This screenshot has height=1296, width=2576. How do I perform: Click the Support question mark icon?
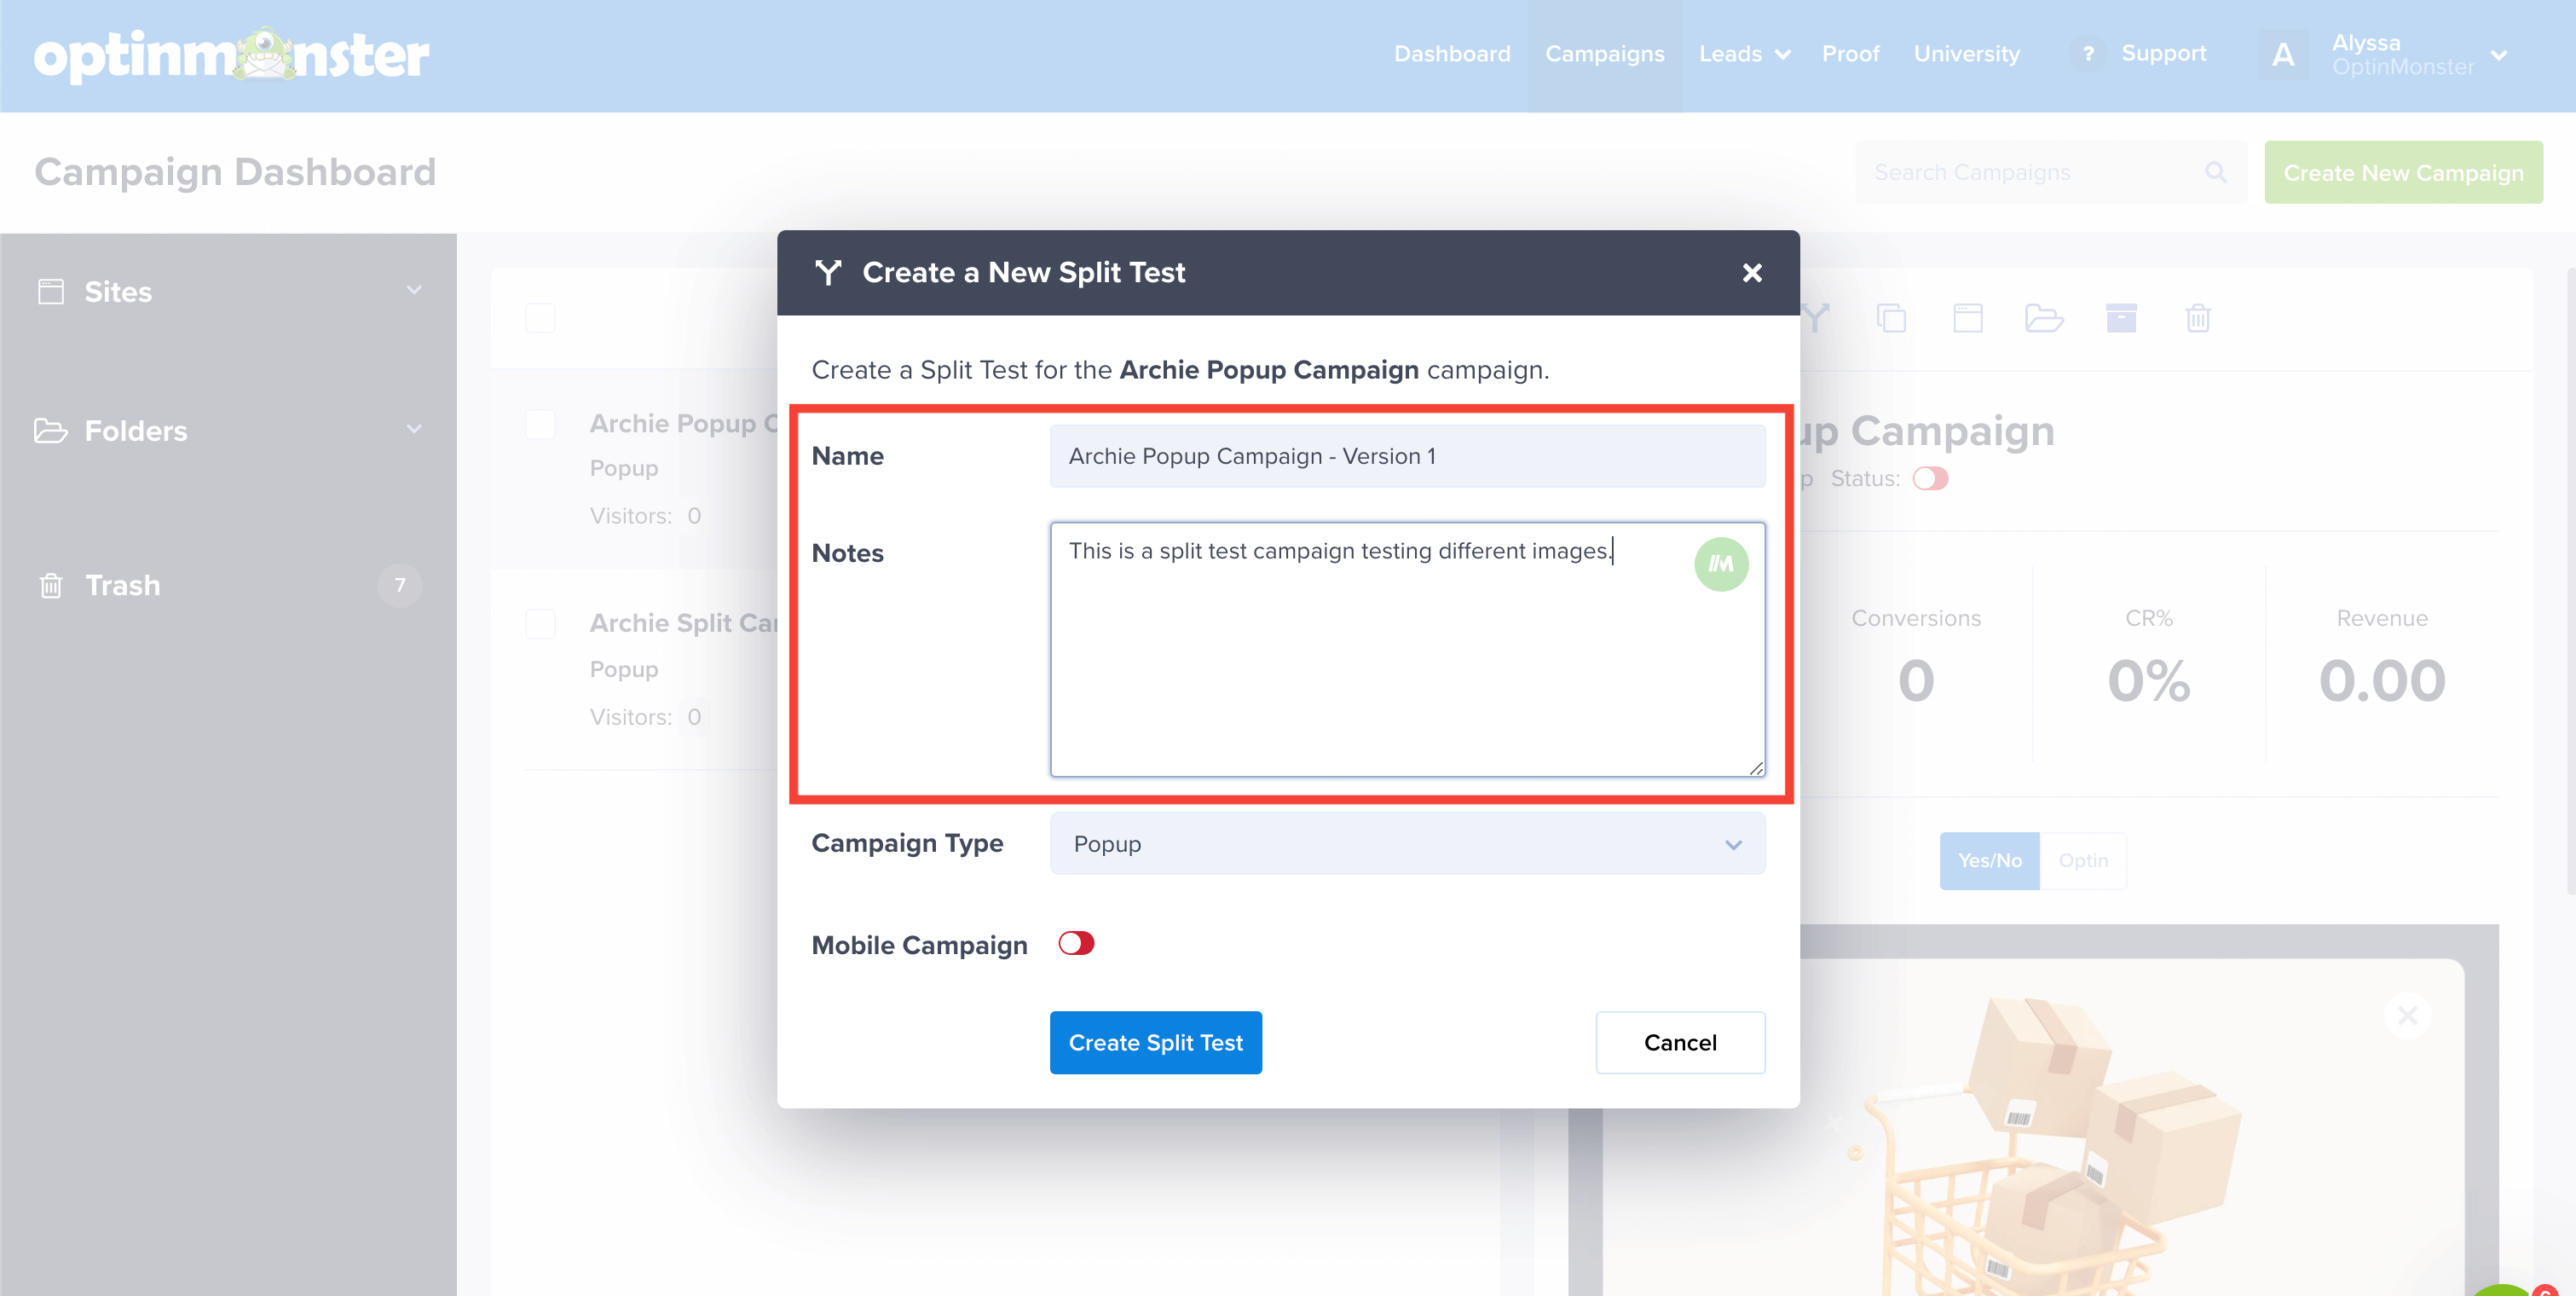click(x=2088, y=54)
